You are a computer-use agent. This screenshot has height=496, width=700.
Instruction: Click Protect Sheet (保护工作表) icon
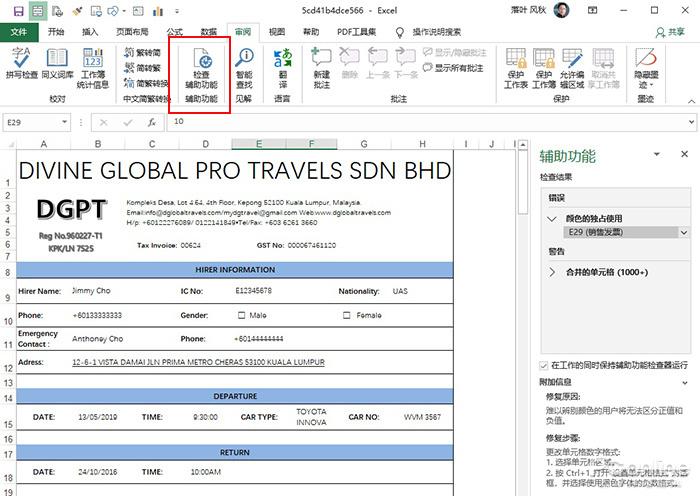pos(516,68)
